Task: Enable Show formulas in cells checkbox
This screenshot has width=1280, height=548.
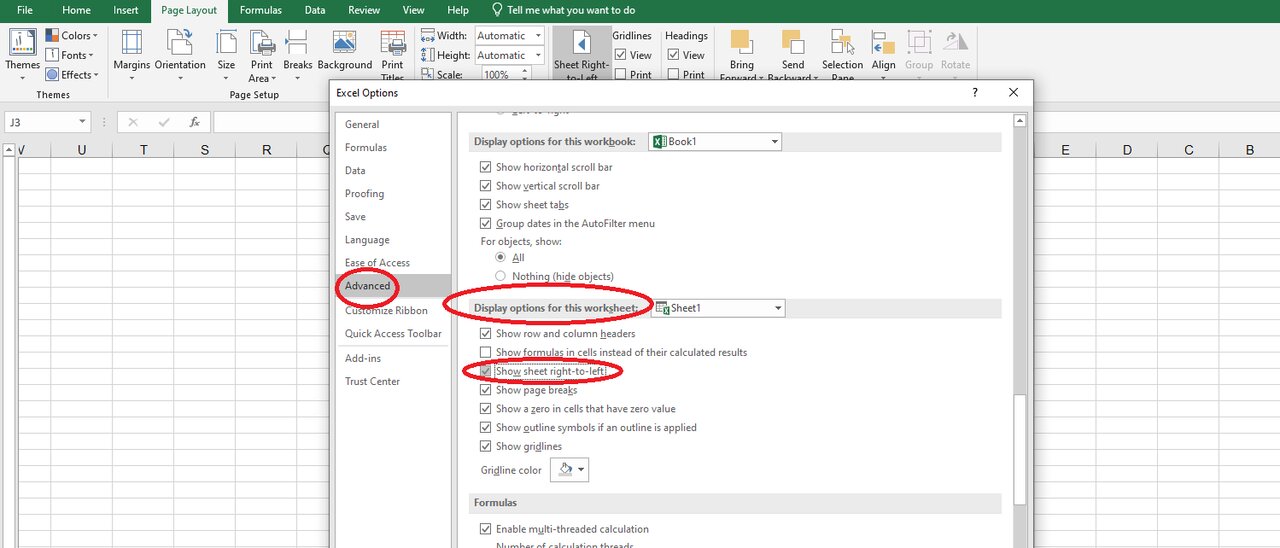Action: pyautogui.click(x=486, y=352)
